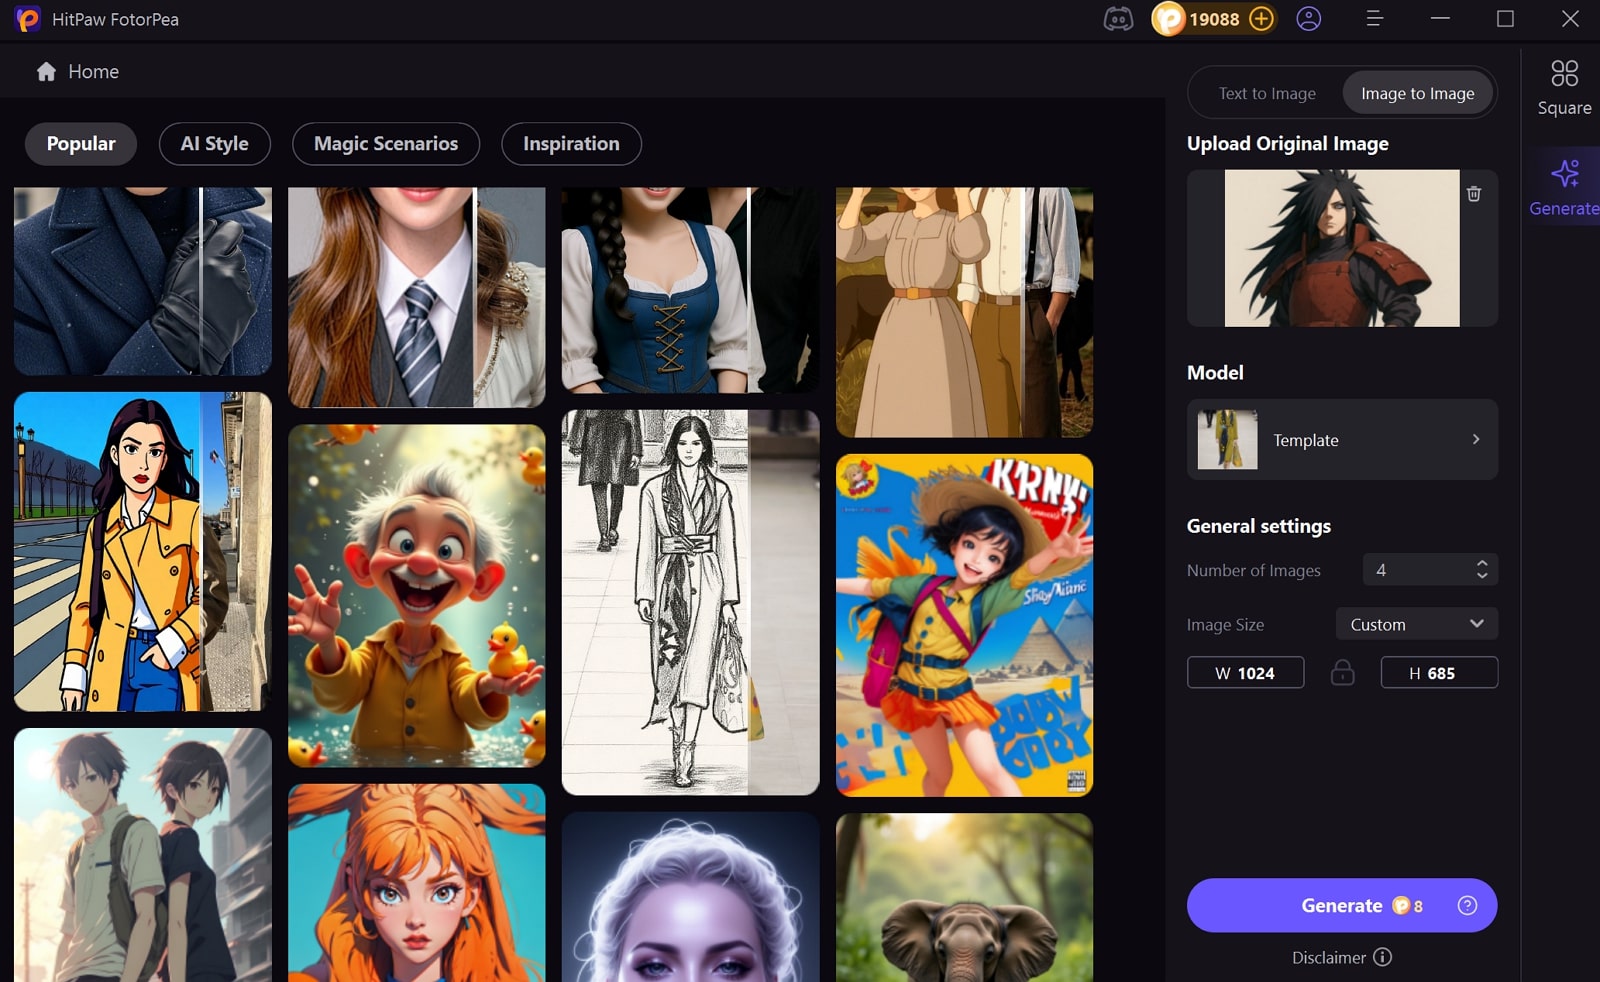Select the vintage anime couple sample
Viewport: 1600px width, 982px height.
coord(964,312)
